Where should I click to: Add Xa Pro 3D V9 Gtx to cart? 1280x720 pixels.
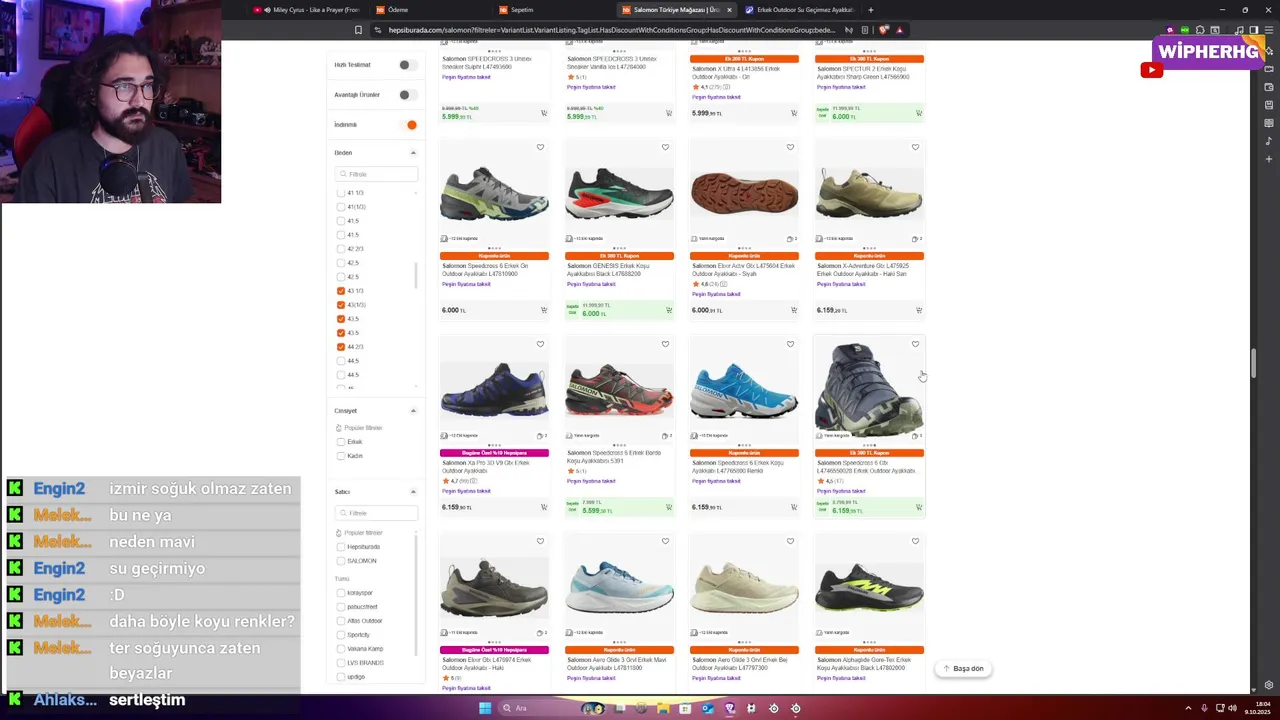click(x=544, y=507)
